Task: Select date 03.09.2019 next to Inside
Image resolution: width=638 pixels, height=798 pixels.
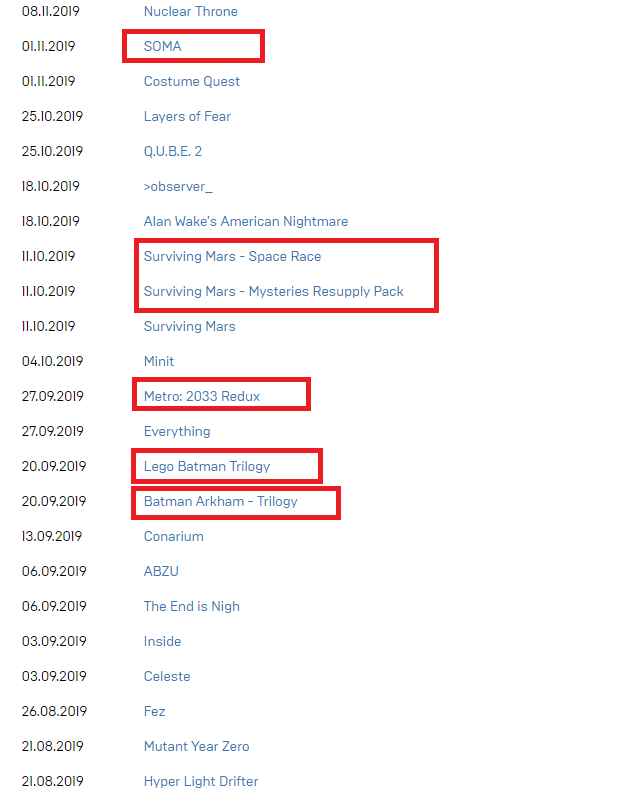Action: pyautogui.click(x=54, y=641)
